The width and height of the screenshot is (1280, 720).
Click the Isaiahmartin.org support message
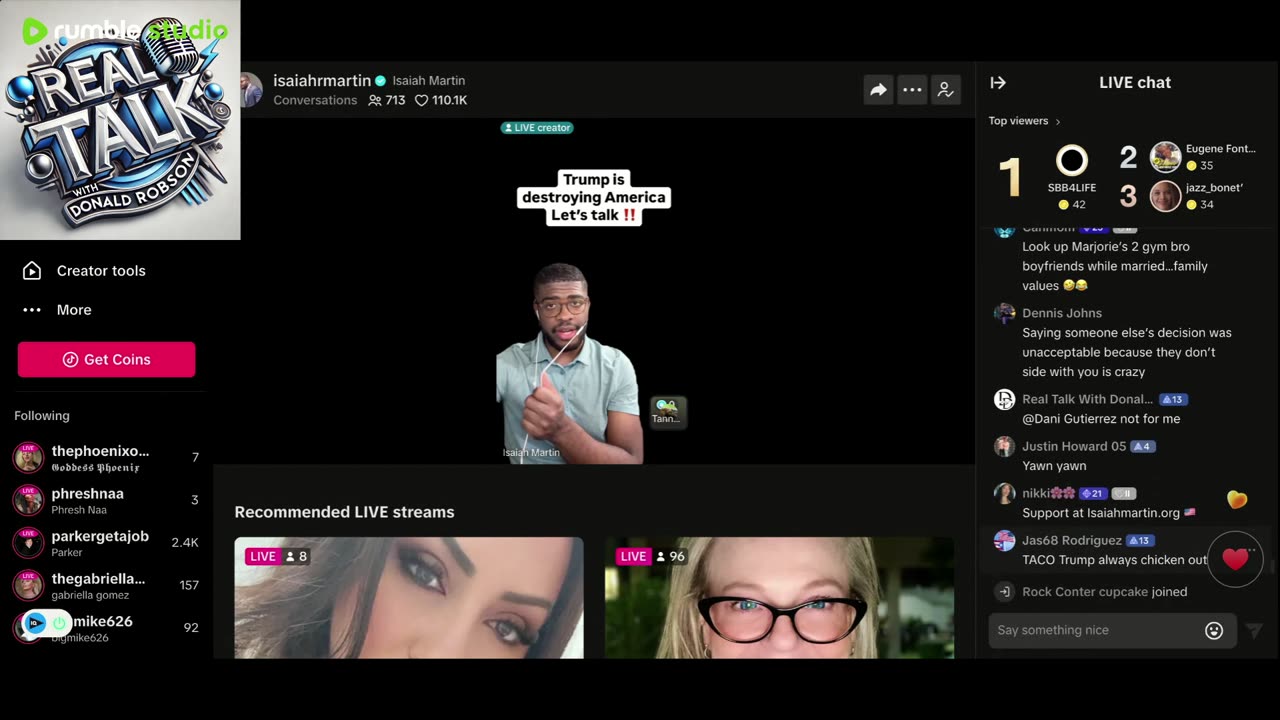[x=1109, y=513]
